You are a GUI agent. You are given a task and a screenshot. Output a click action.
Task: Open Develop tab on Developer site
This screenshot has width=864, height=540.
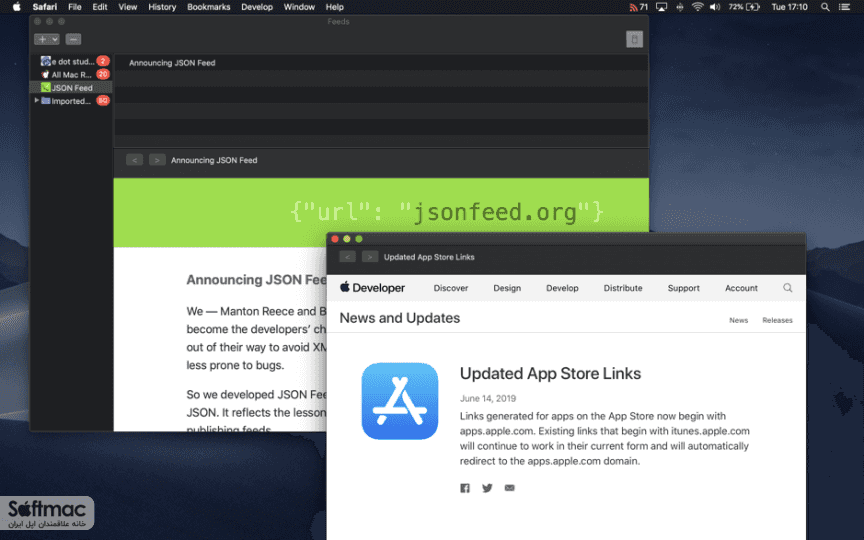[562, 288]
